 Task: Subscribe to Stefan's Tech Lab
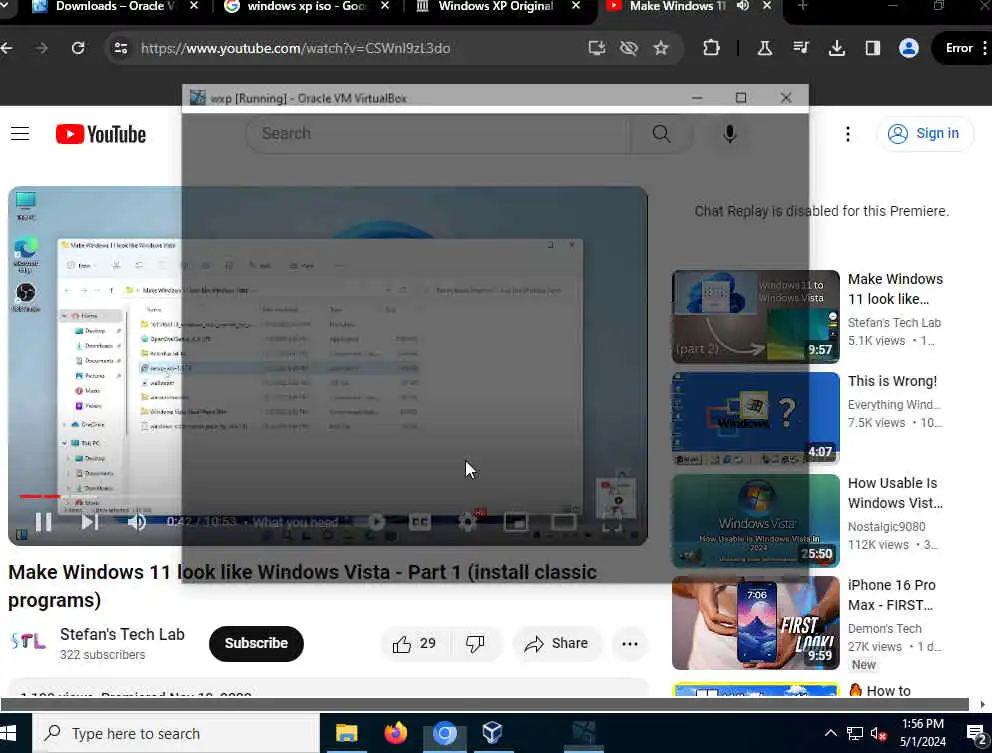pyautogui.click(x=256, y=644)
